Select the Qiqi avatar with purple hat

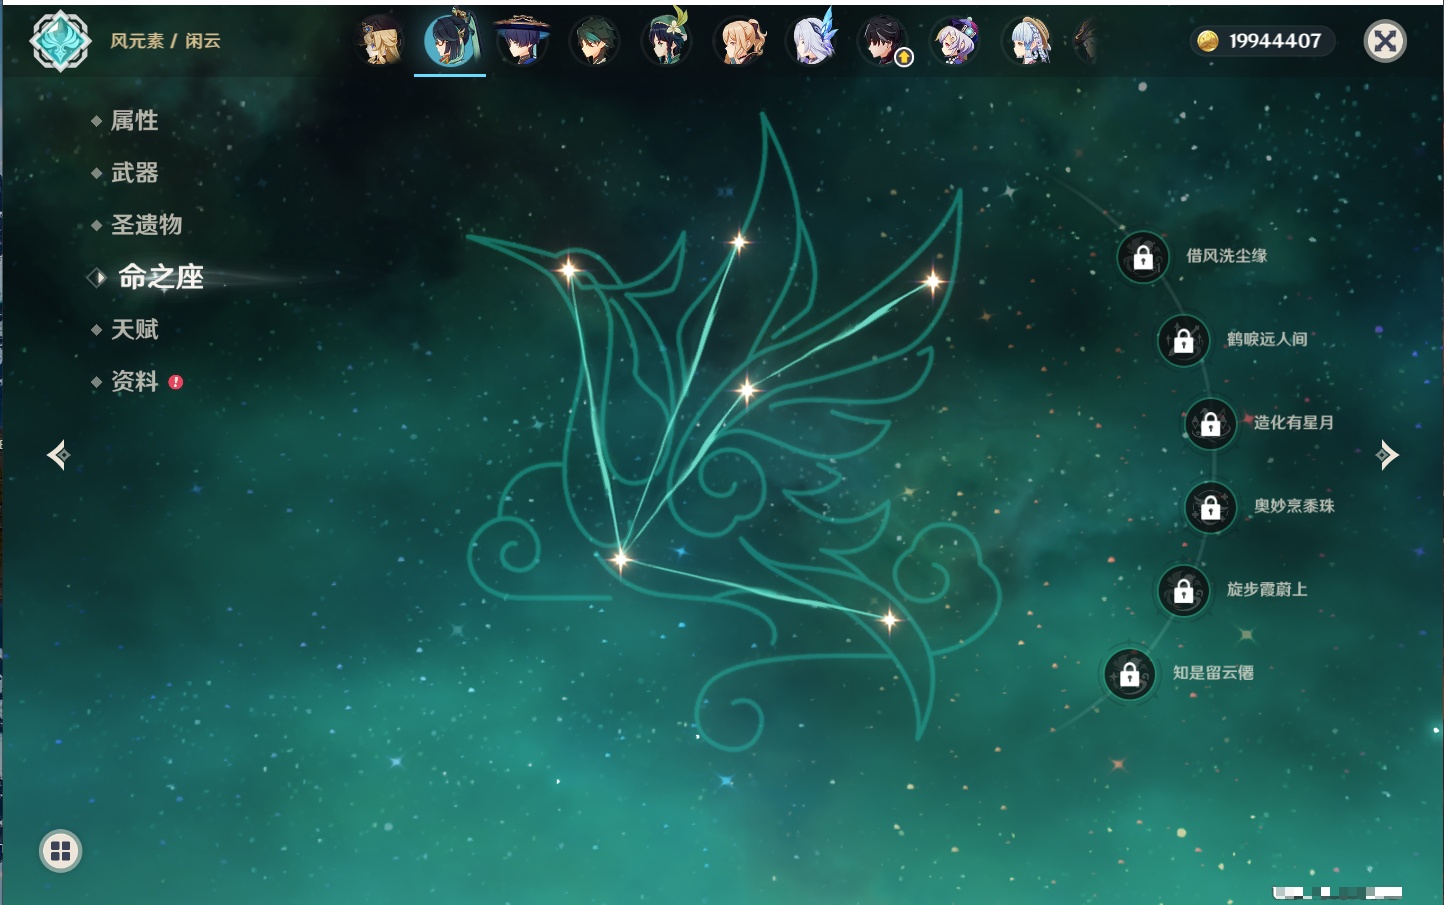click(956, 41)
